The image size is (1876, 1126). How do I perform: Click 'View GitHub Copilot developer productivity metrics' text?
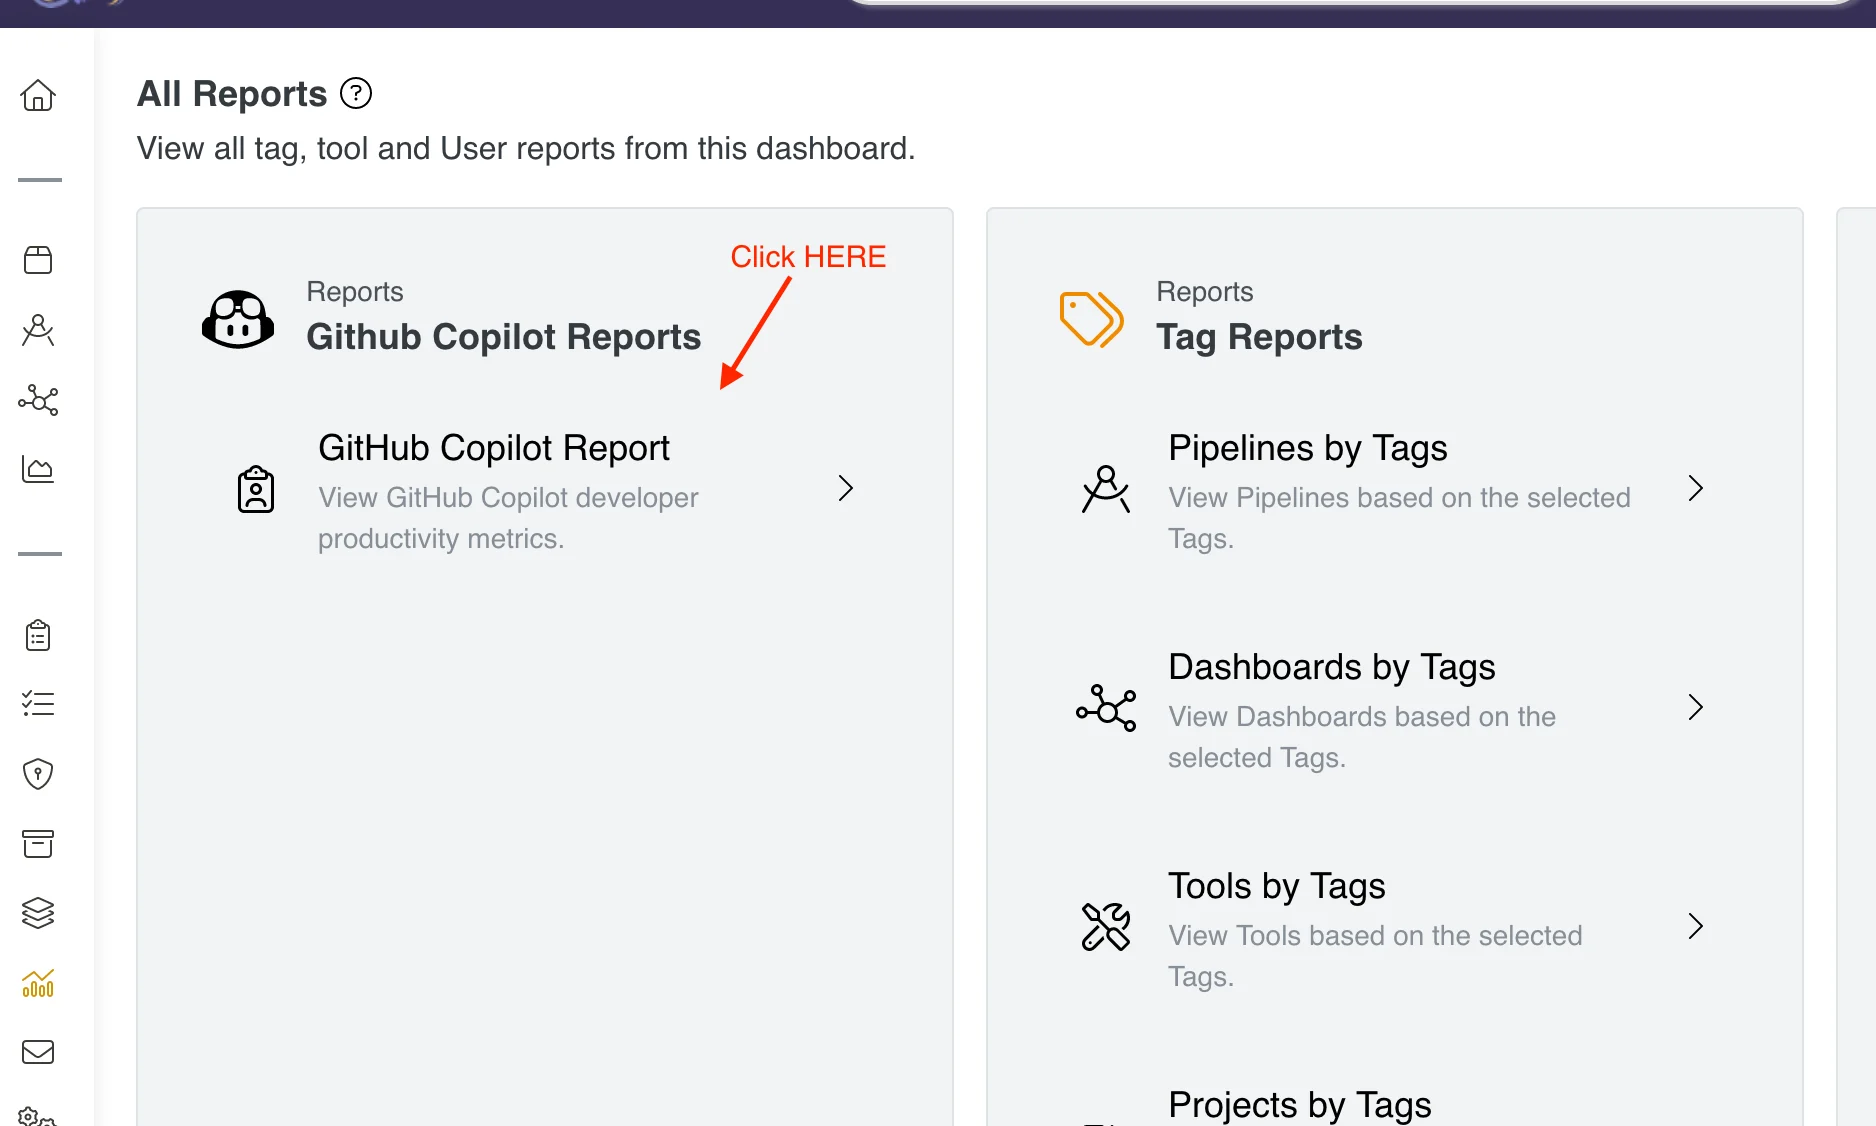pyautogui.click(x=508, y=518)
